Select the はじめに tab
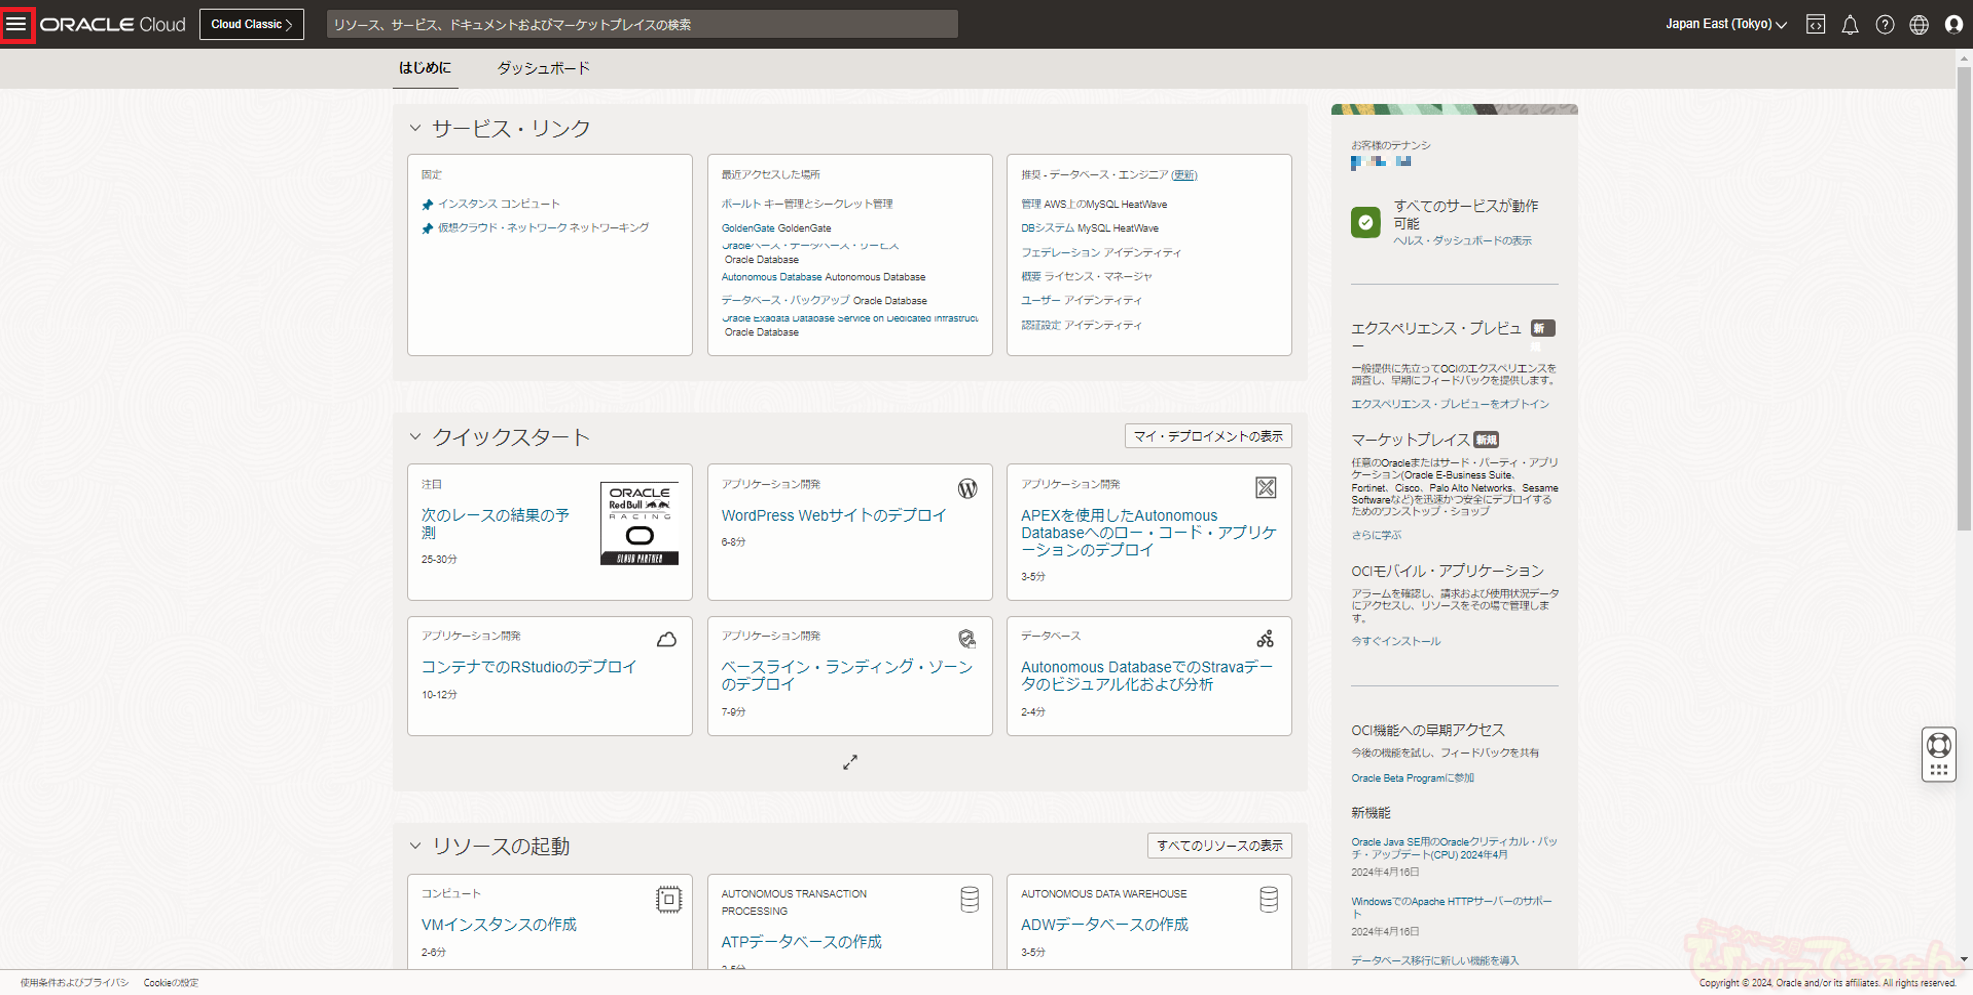The width and height of the screenshot is (1973, 995). tap(425, 68)
